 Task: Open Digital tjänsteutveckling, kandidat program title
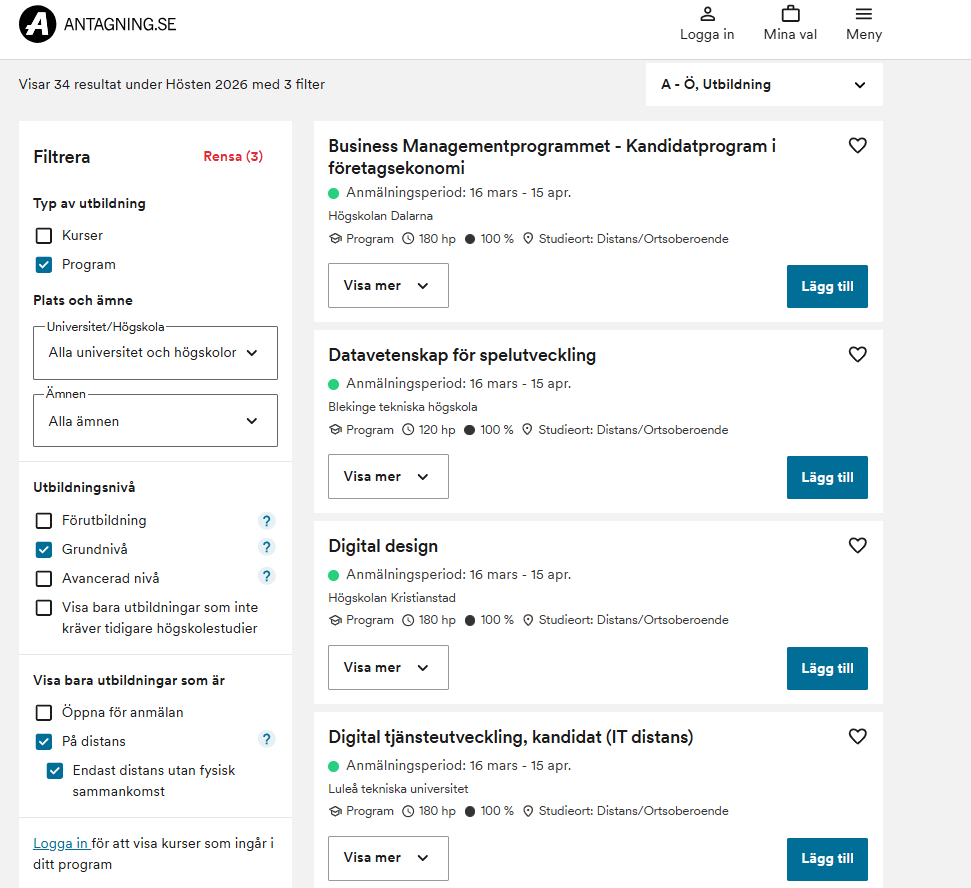pos(510,737)
